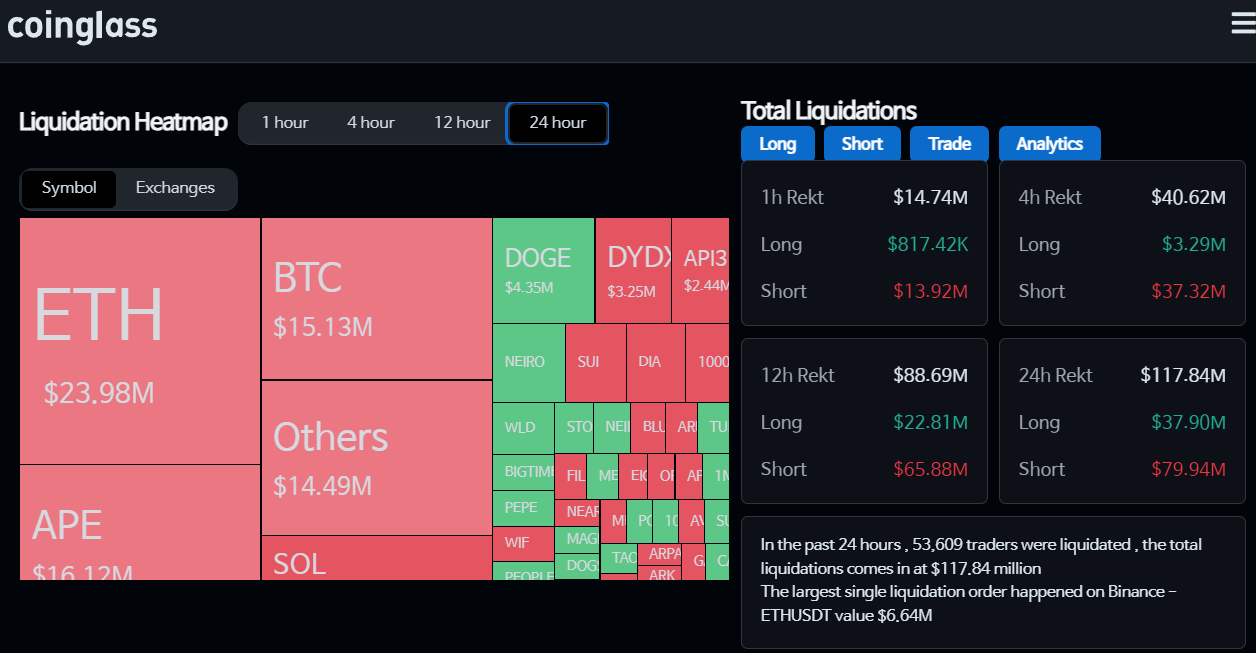Open the Others category tile
This screenshot has height=653, width=1256.
376,455
